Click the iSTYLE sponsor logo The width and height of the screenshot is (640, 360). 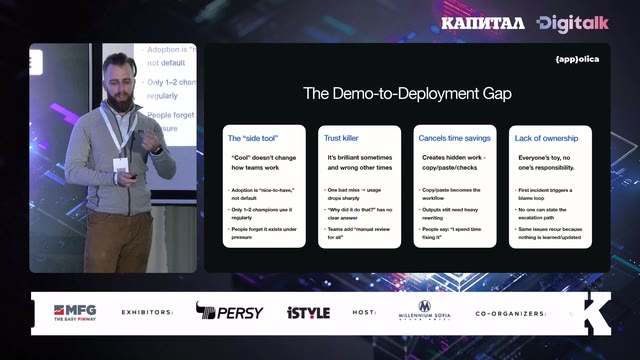pos(308,313)
